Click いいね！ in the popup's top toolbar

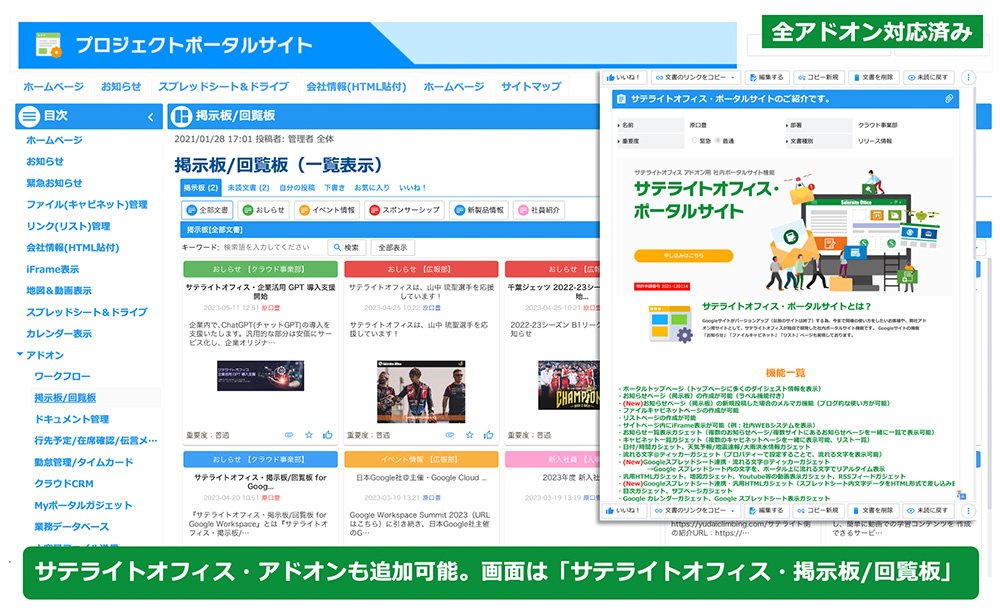[x=623, y=77]
